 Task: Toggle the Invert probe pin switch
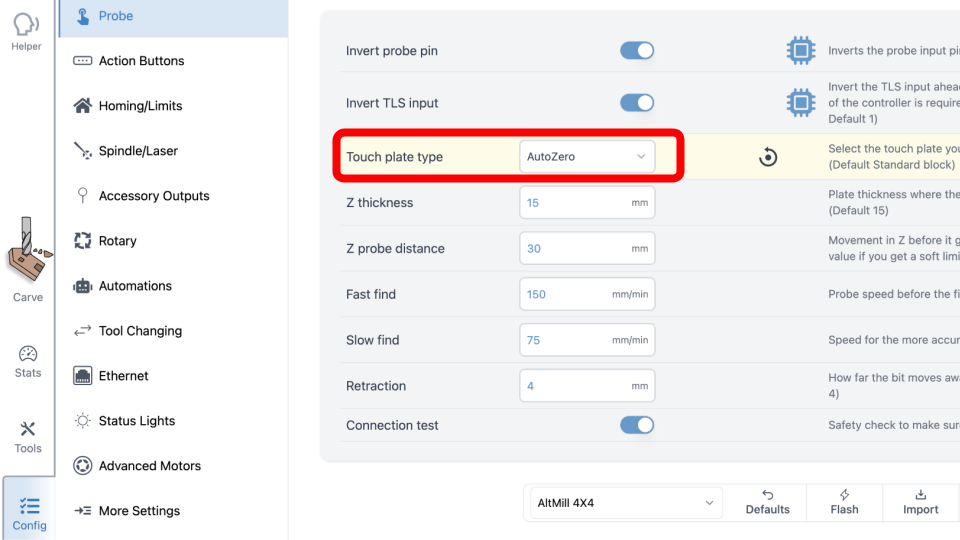pyautogui.click(x=637, y=51)
